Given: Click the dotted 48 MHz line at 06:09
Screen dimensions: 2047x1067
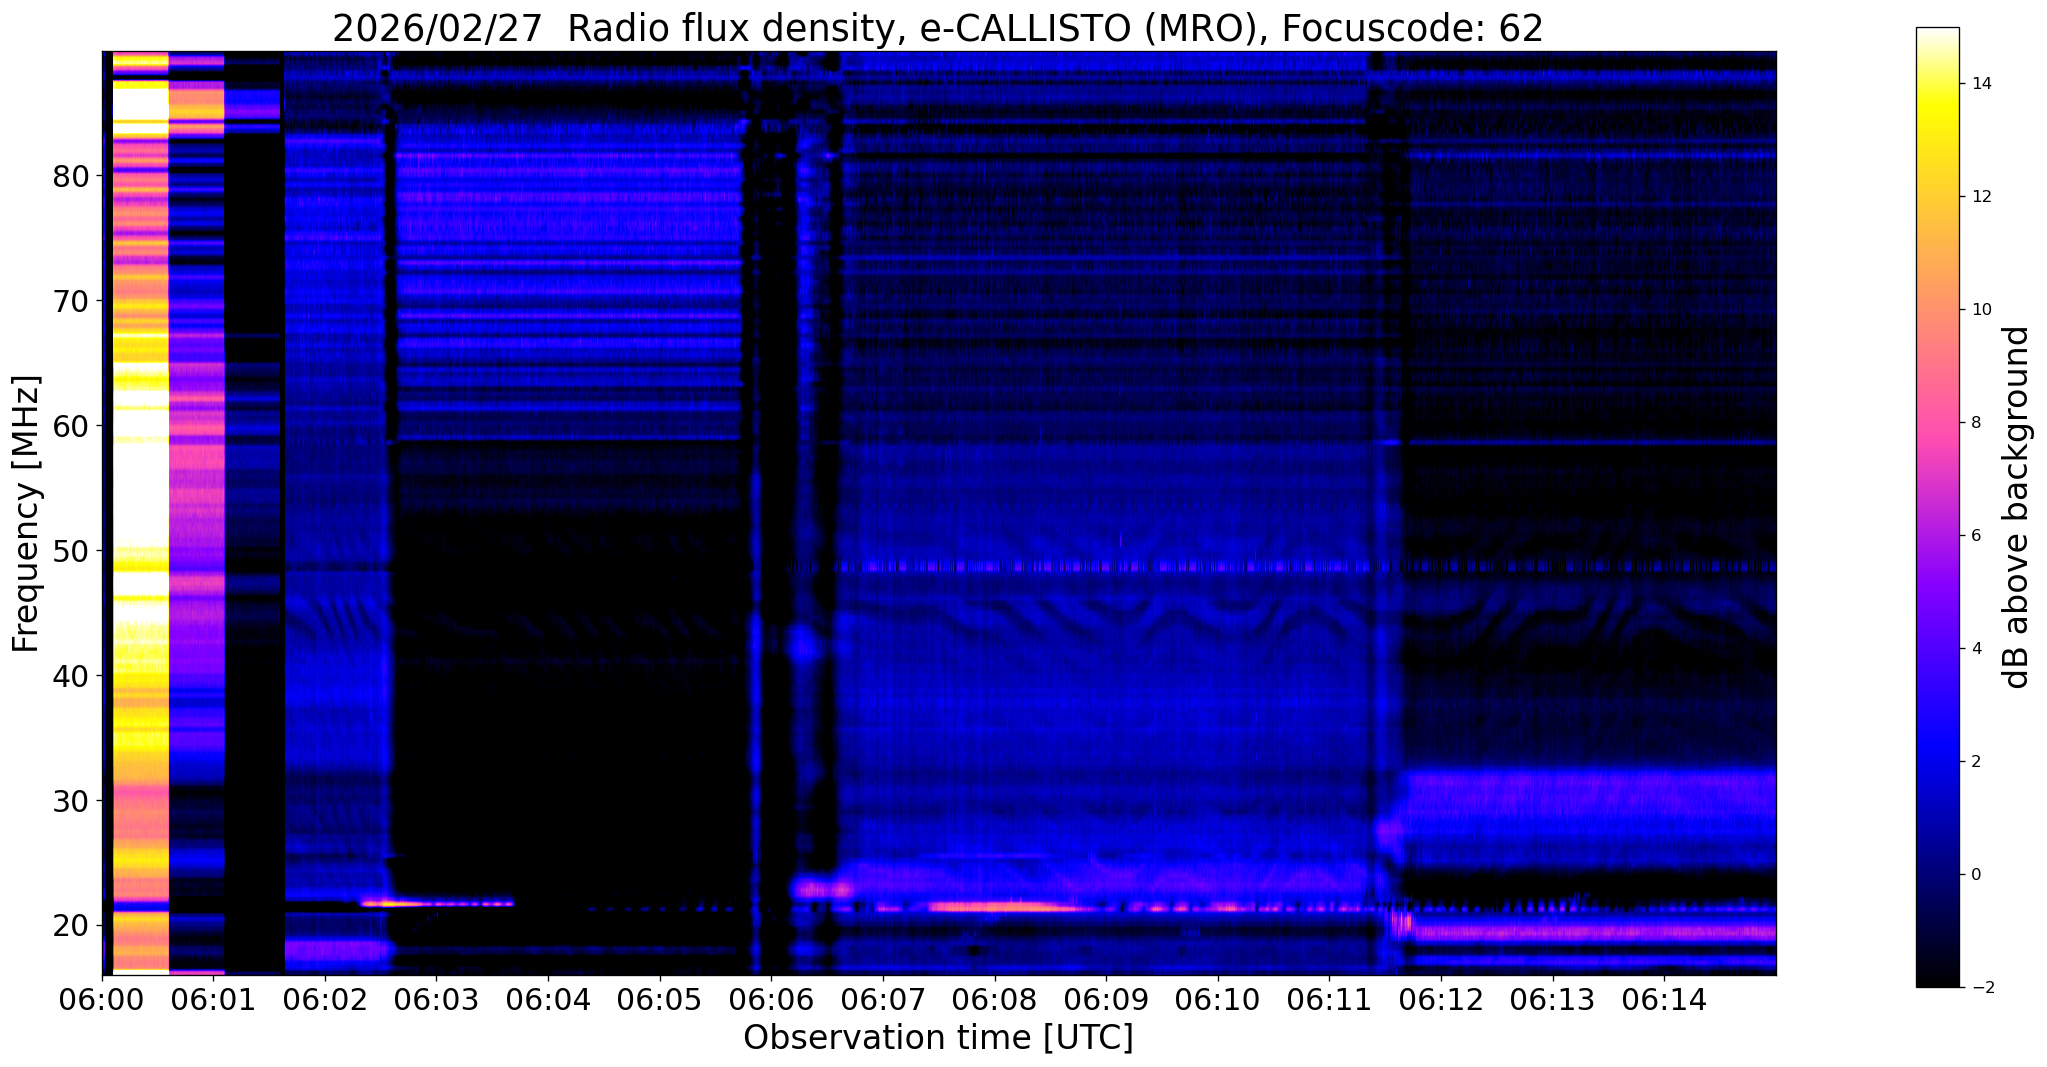Looking at the screenshot, I should pos(1106,567).
